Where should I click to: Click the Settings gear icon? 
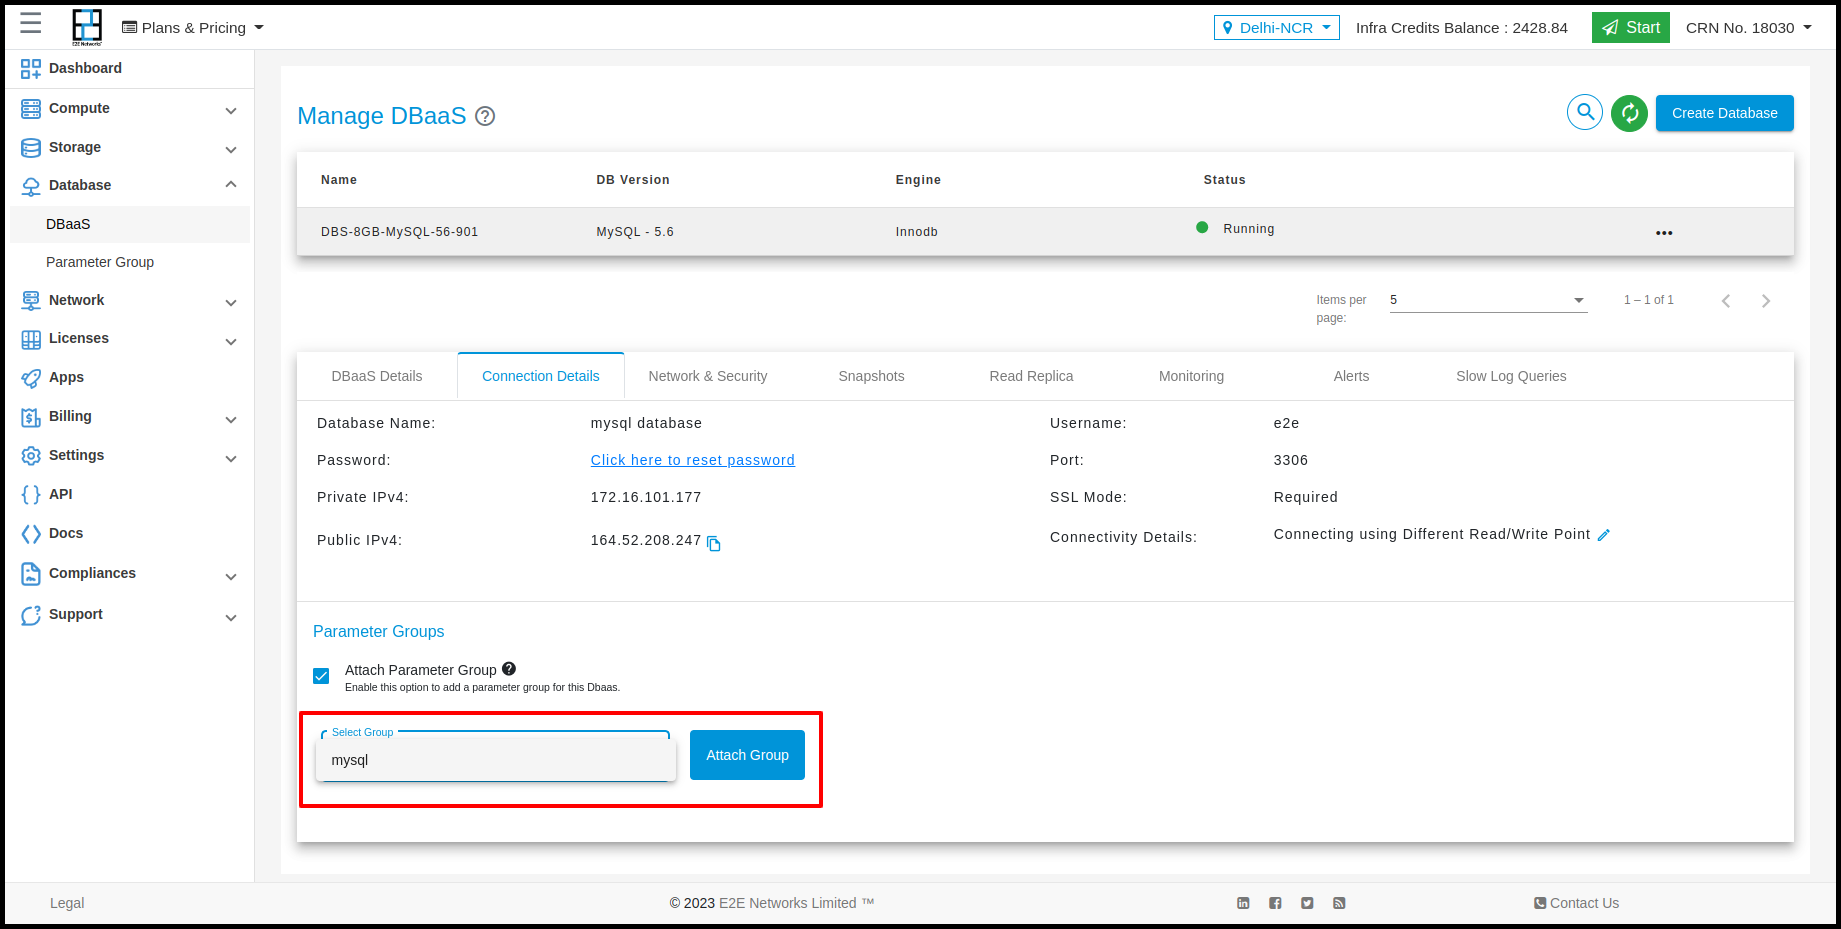point(31,455)
